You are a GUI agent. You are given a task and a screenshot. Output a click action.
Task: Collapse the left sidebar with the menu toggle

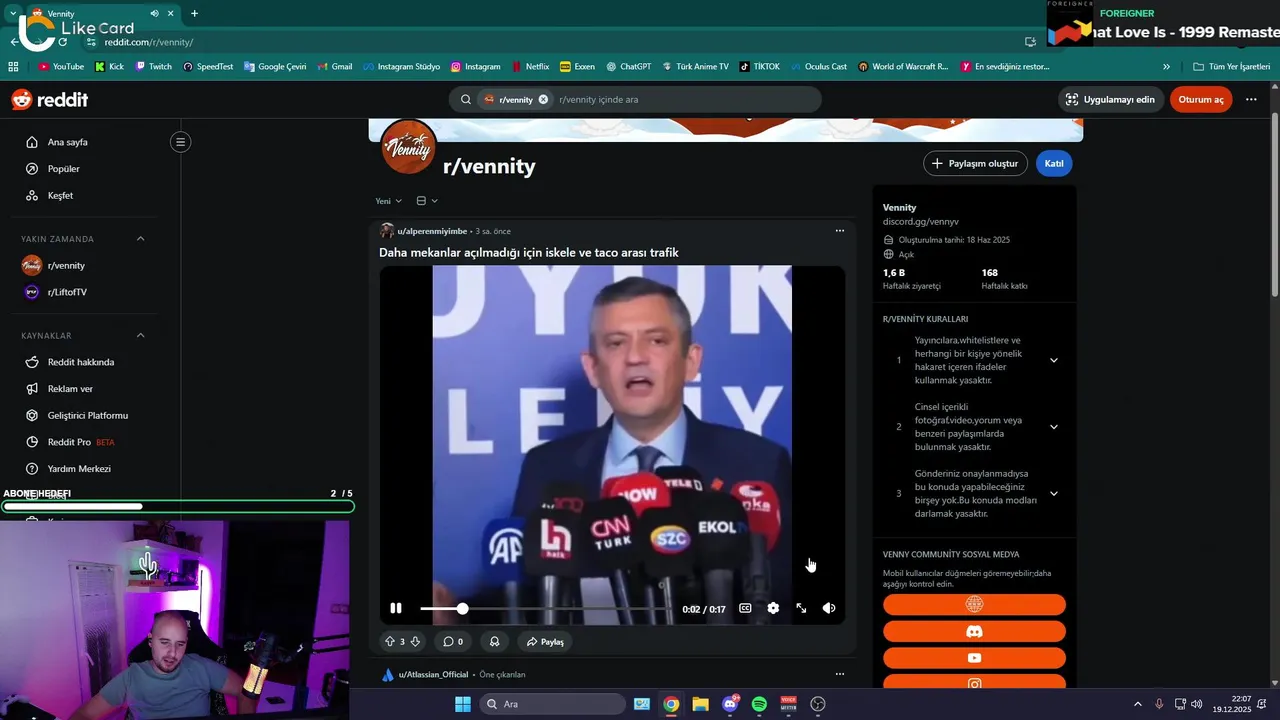click(x=181, y=142)
